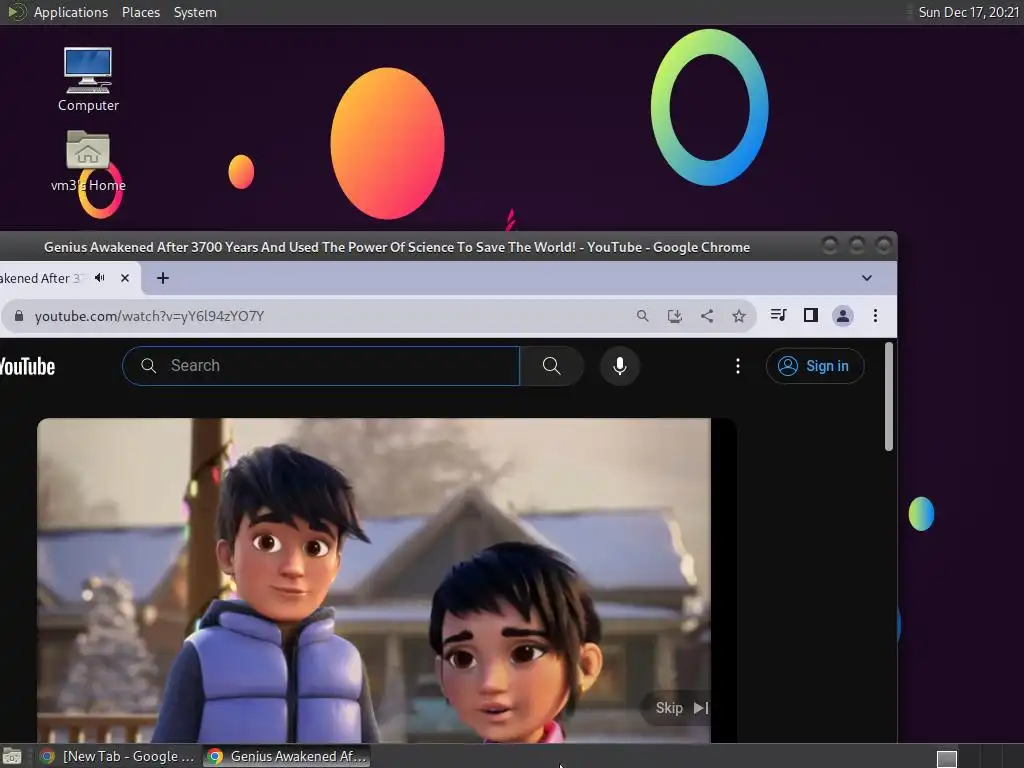Sign in to YouTube

[x=815, y=366]
